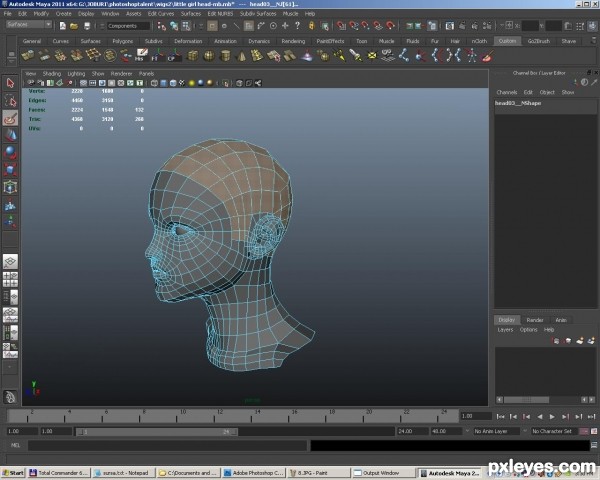Click the New Scene icon

point(62,26)
